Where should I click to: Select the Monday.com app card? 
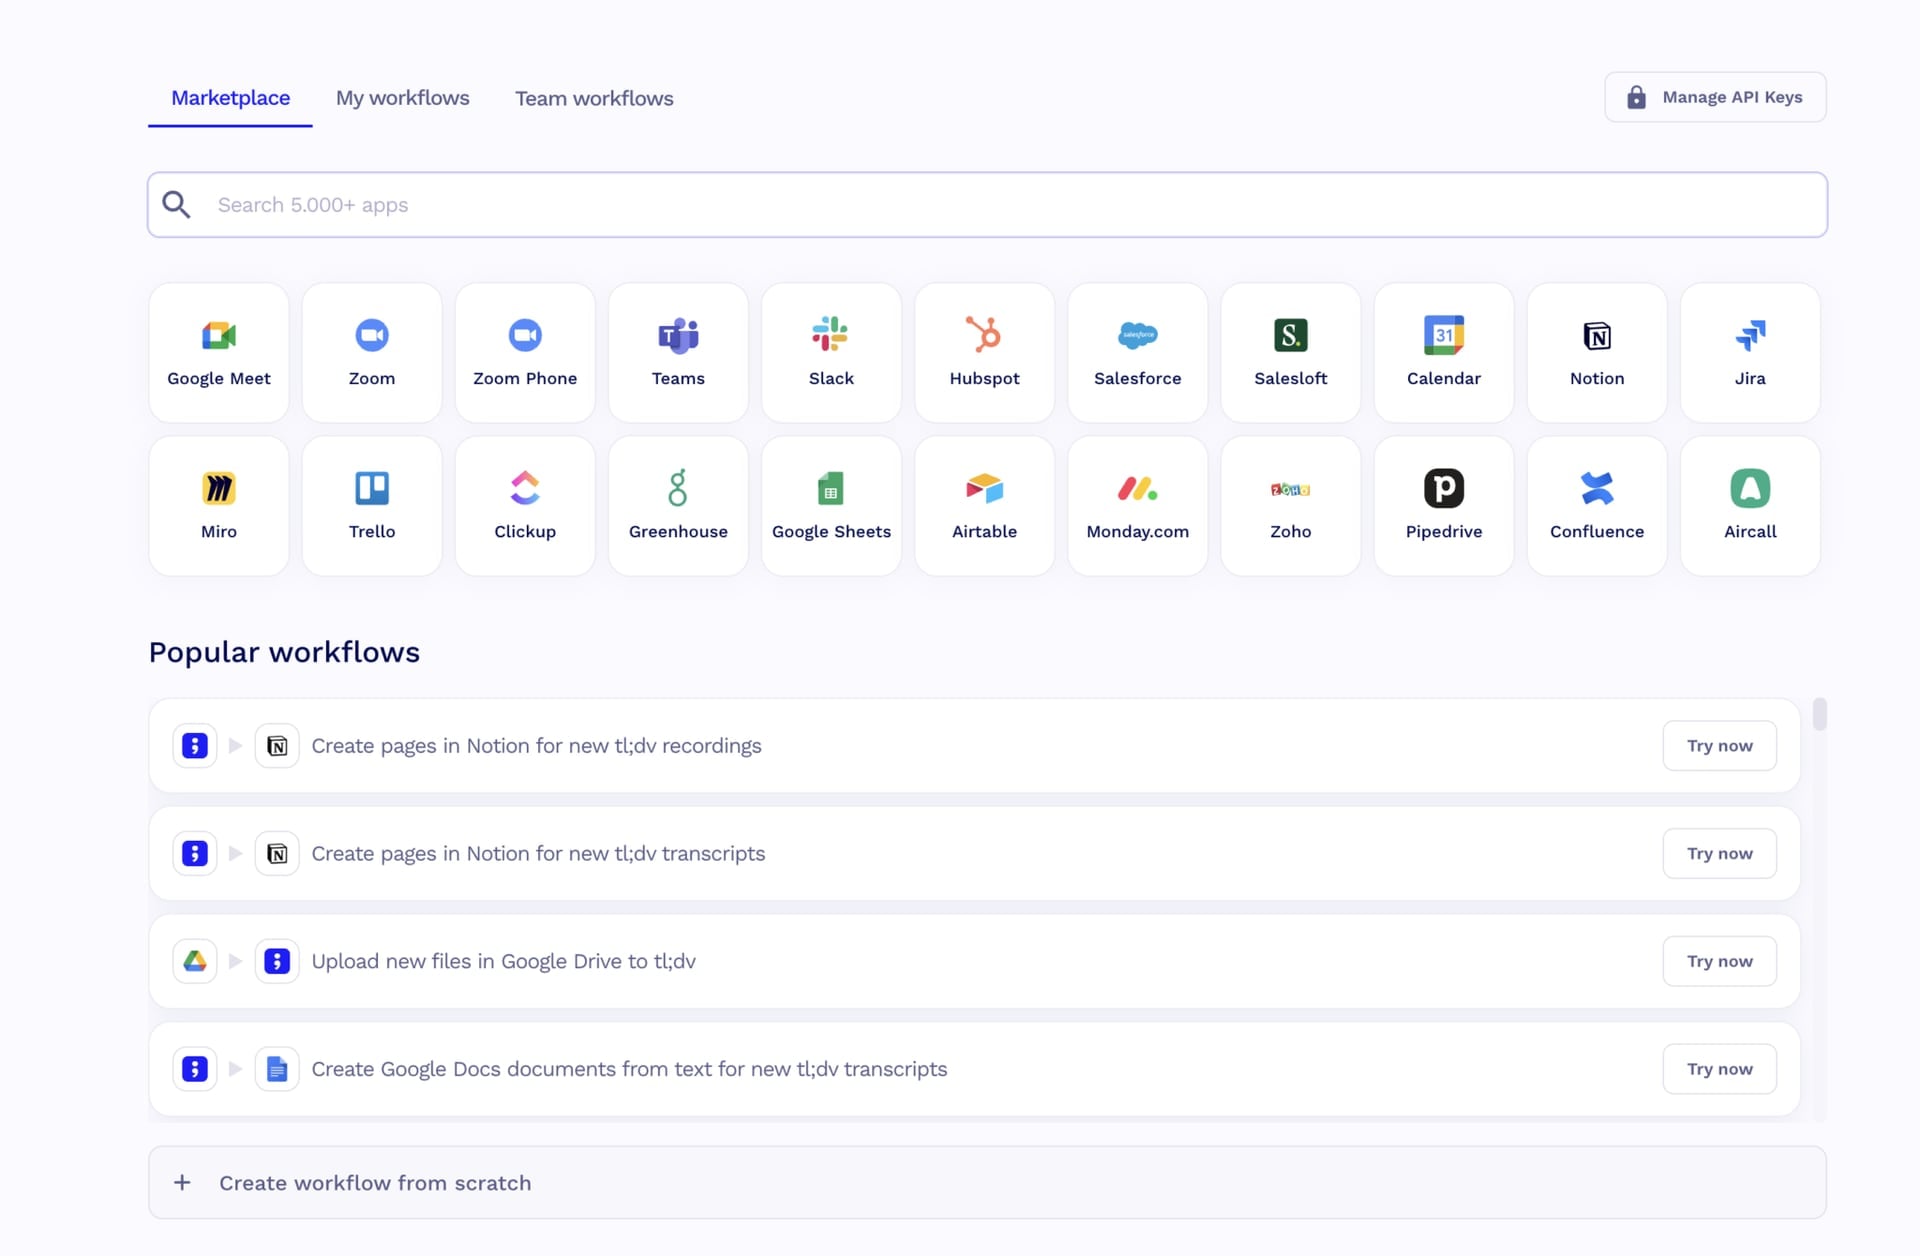[x=1138, y=505]
